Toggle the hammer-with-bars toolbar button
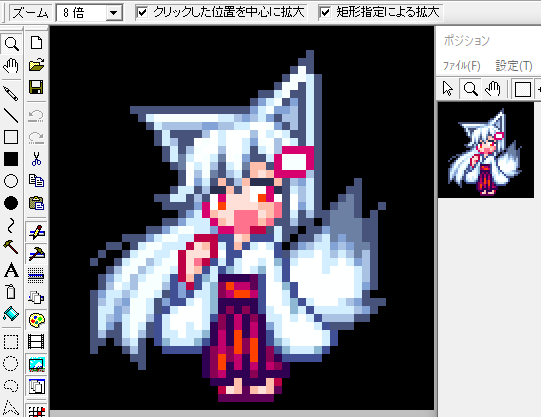Image resolution: width=541 pixels, height=417 pixels. click(36, 254)
